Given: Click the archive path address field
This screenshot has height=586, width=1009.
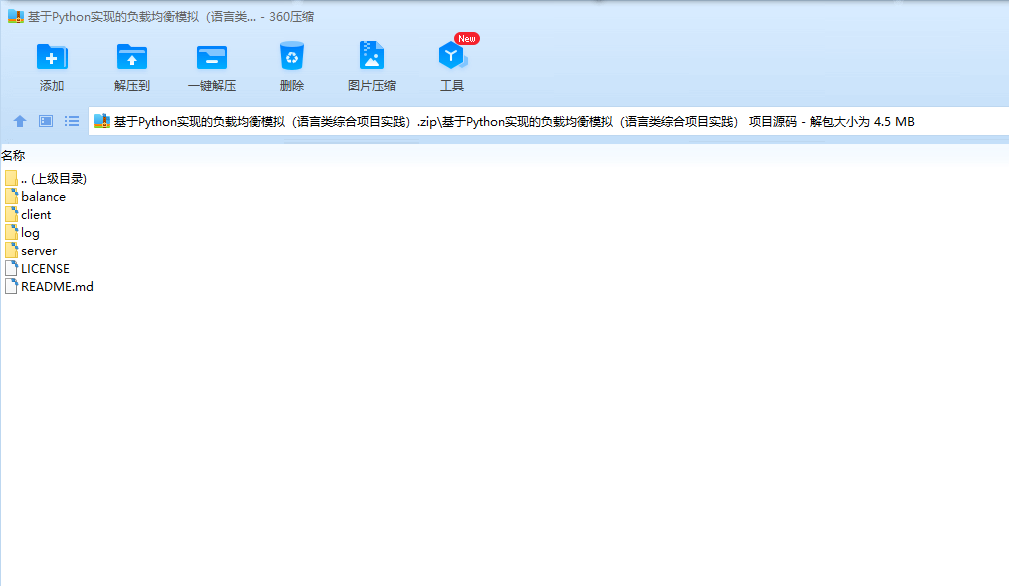Looking at the screenshot, I should tap(548, 122).
